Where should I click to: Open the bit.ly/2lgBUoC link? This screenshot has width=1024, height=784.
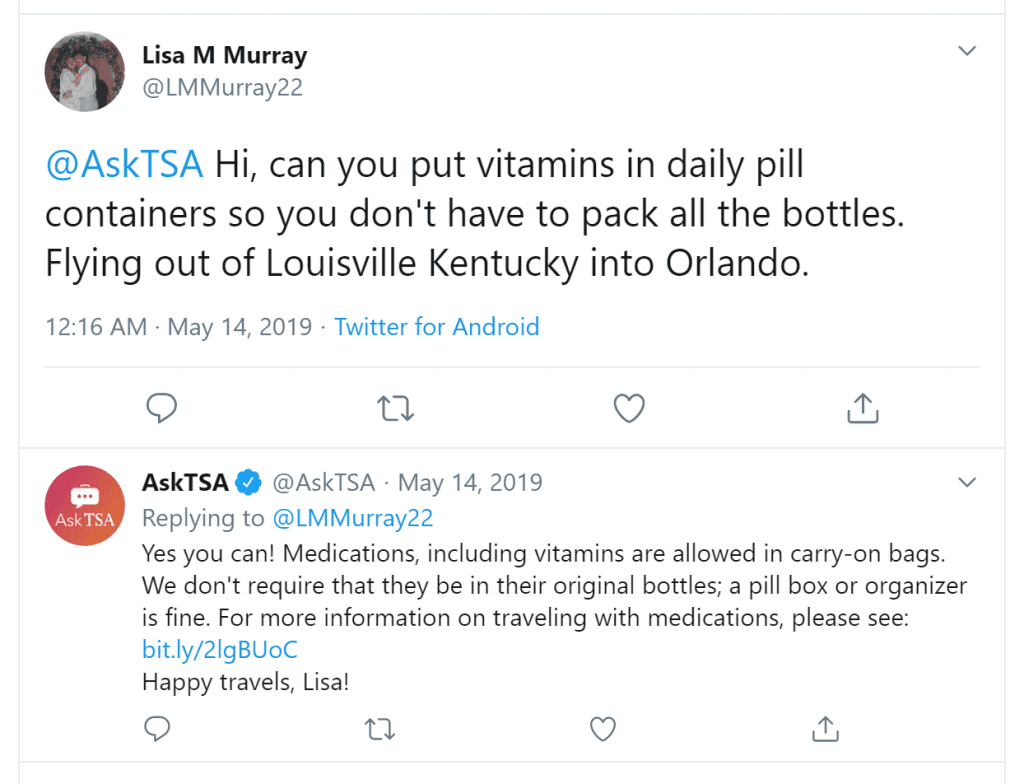click(x=219, y=649)
